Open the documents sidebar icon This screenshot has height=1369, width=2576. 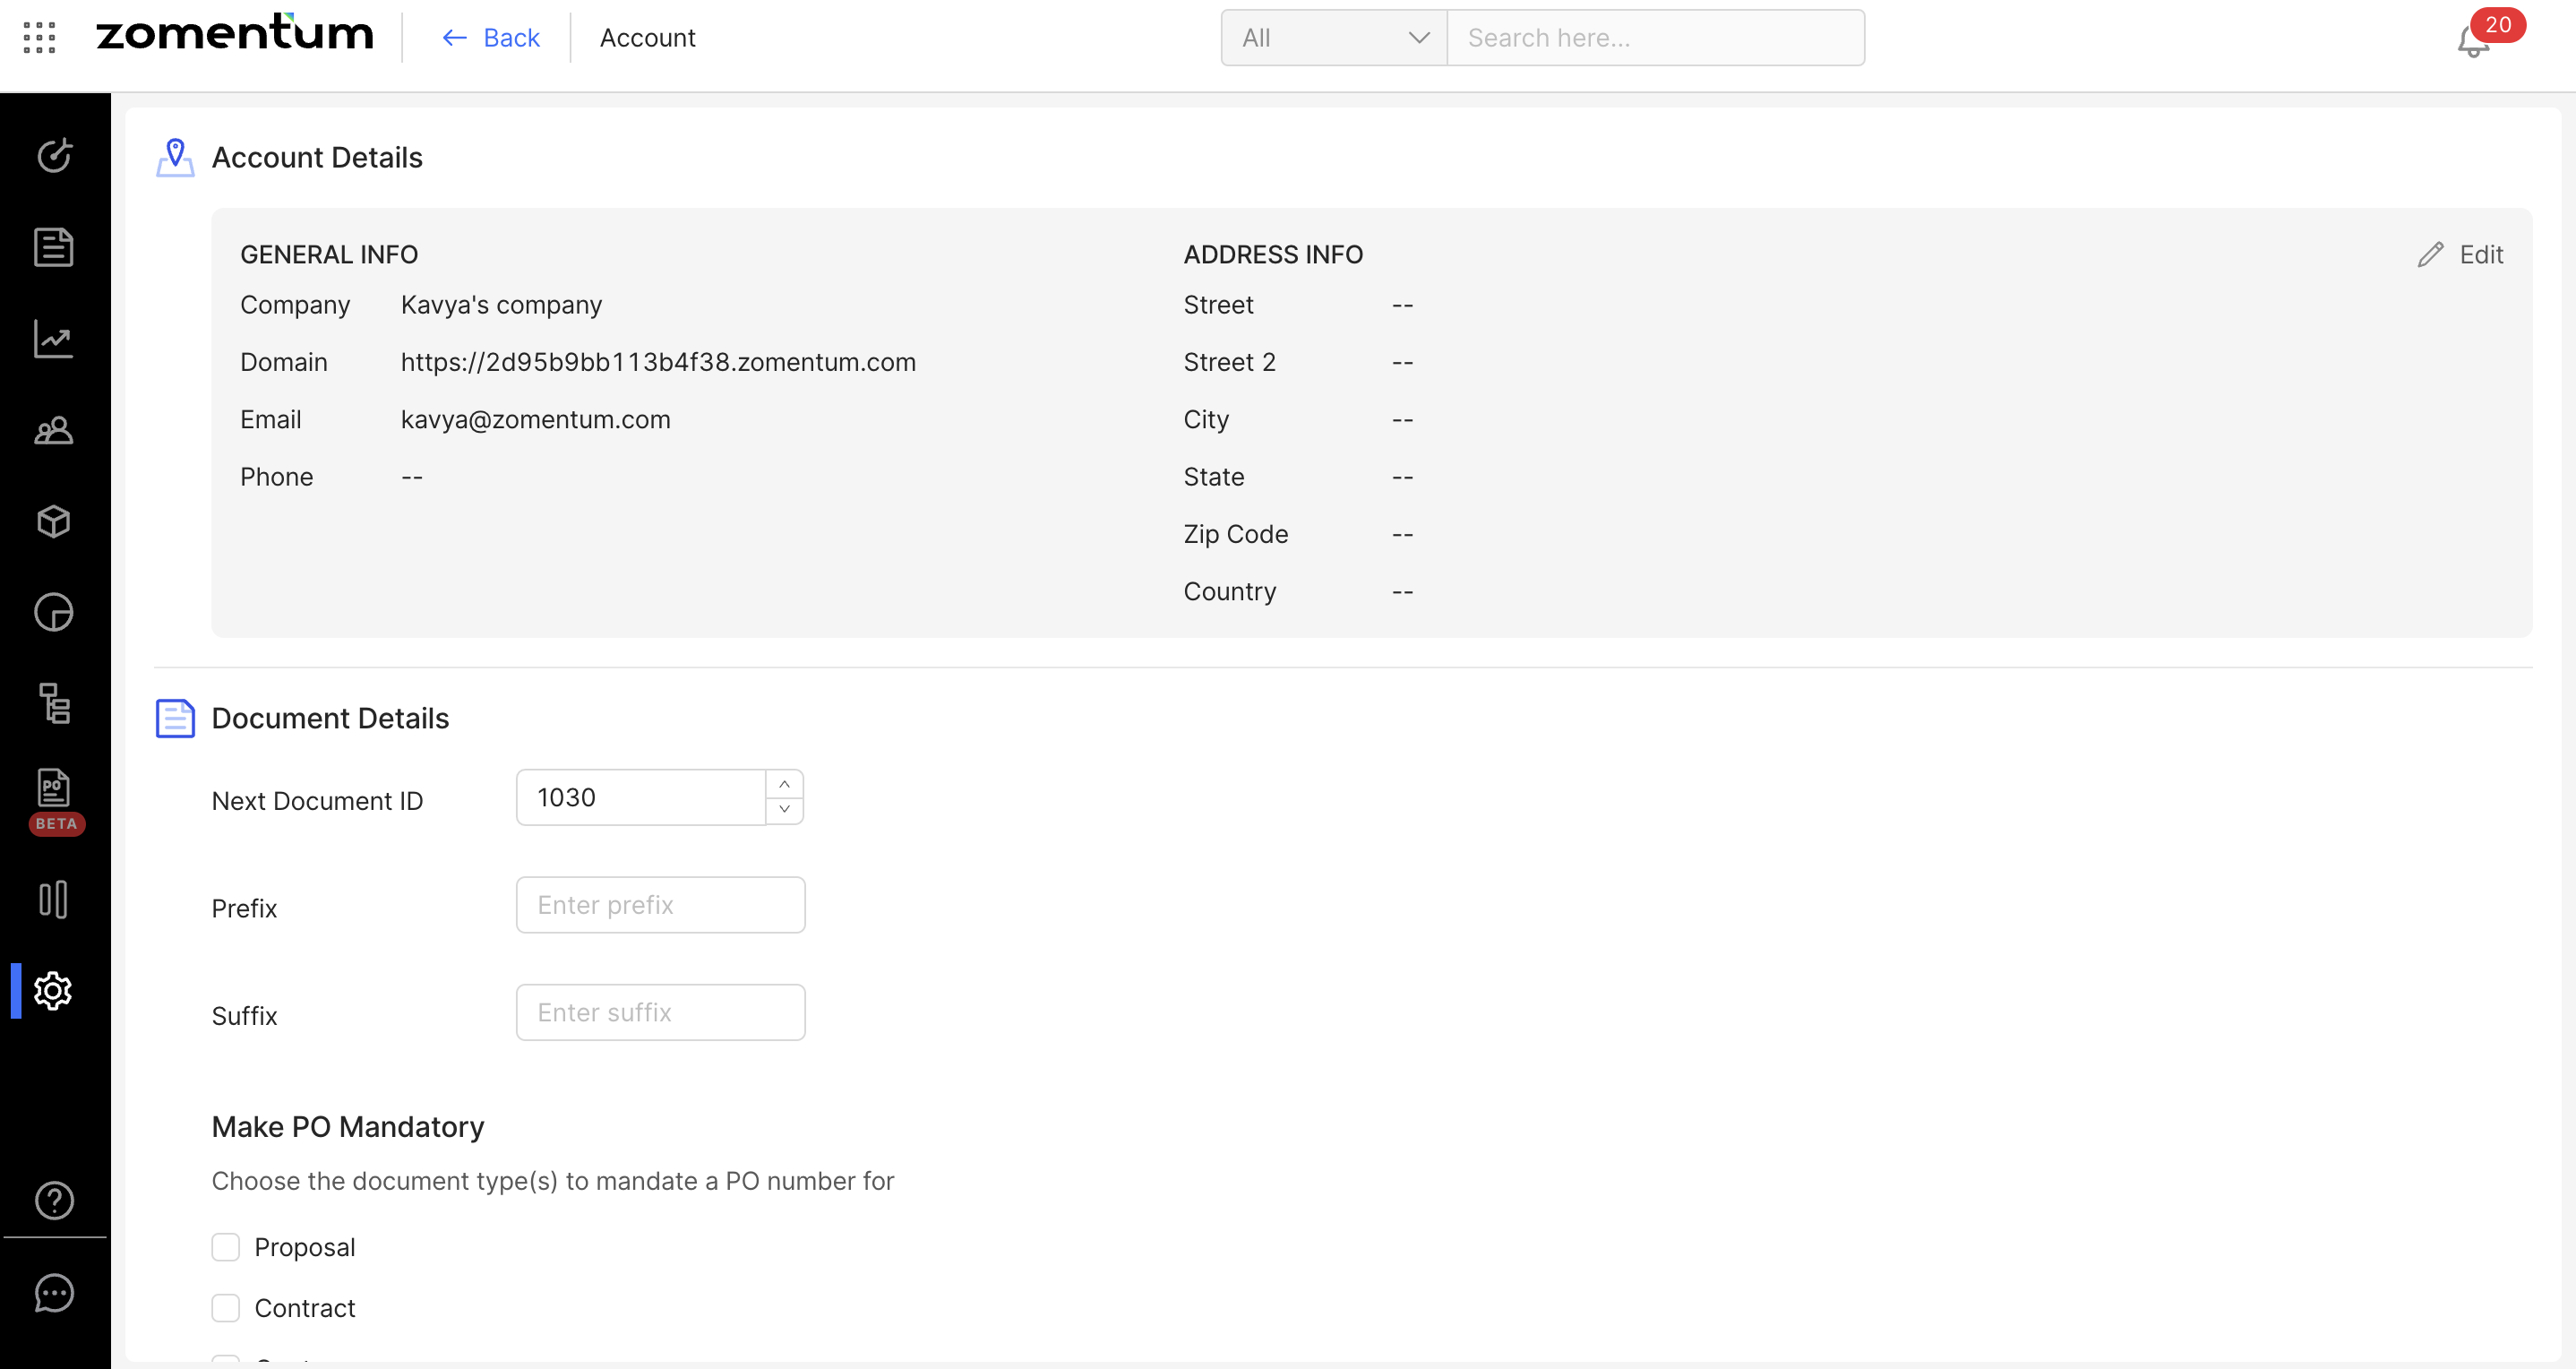click(x=54, y=247)
